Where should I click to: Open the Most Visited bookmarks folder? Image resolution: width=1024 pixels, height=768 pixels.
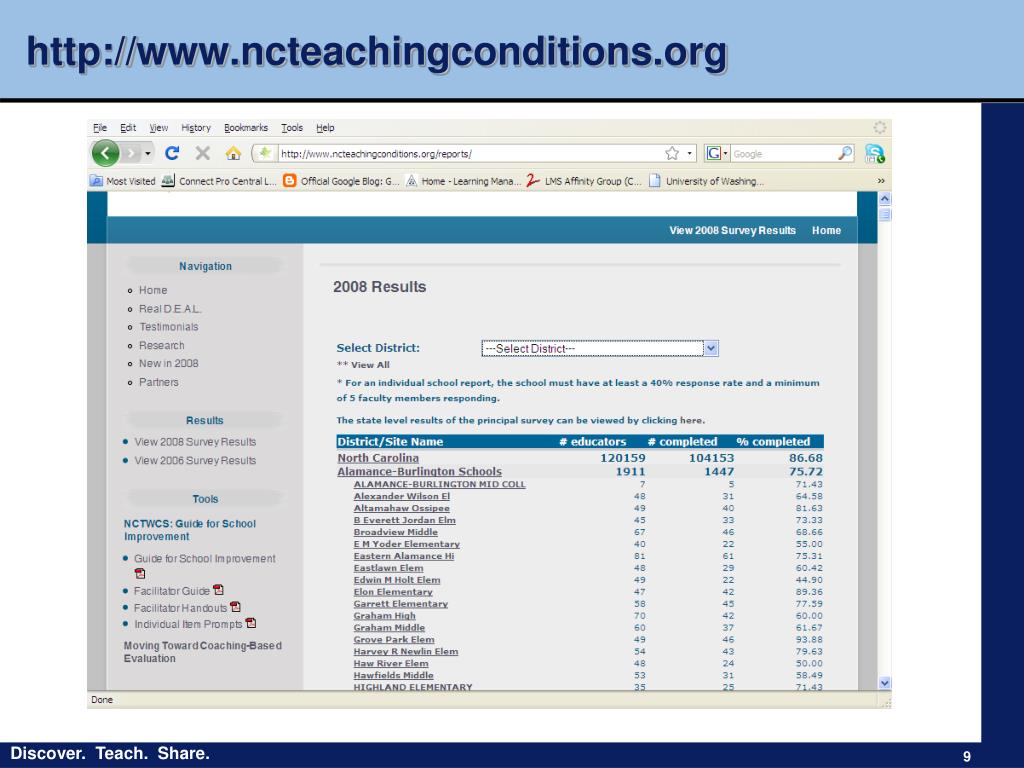[123, 181]
